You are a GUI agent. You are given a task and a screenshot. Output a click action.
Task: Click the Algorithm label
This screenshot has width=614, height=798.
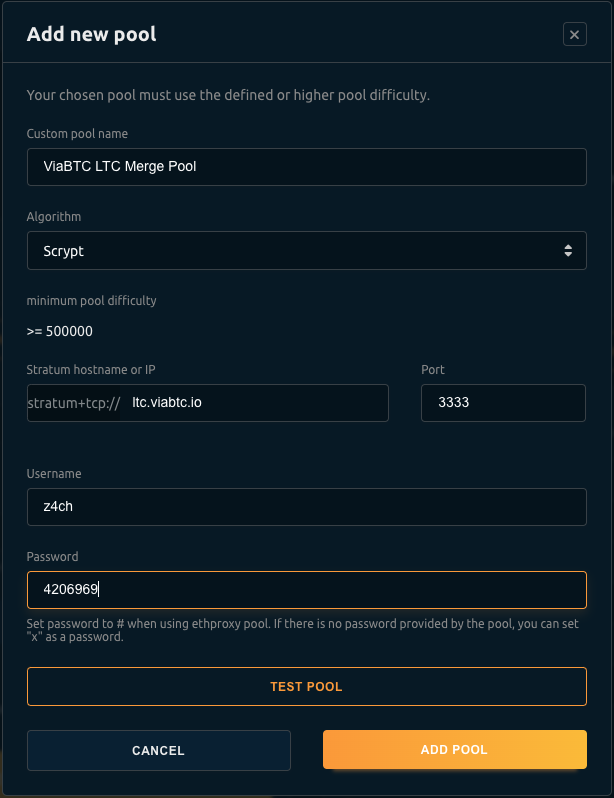click(x=54, y=217)
